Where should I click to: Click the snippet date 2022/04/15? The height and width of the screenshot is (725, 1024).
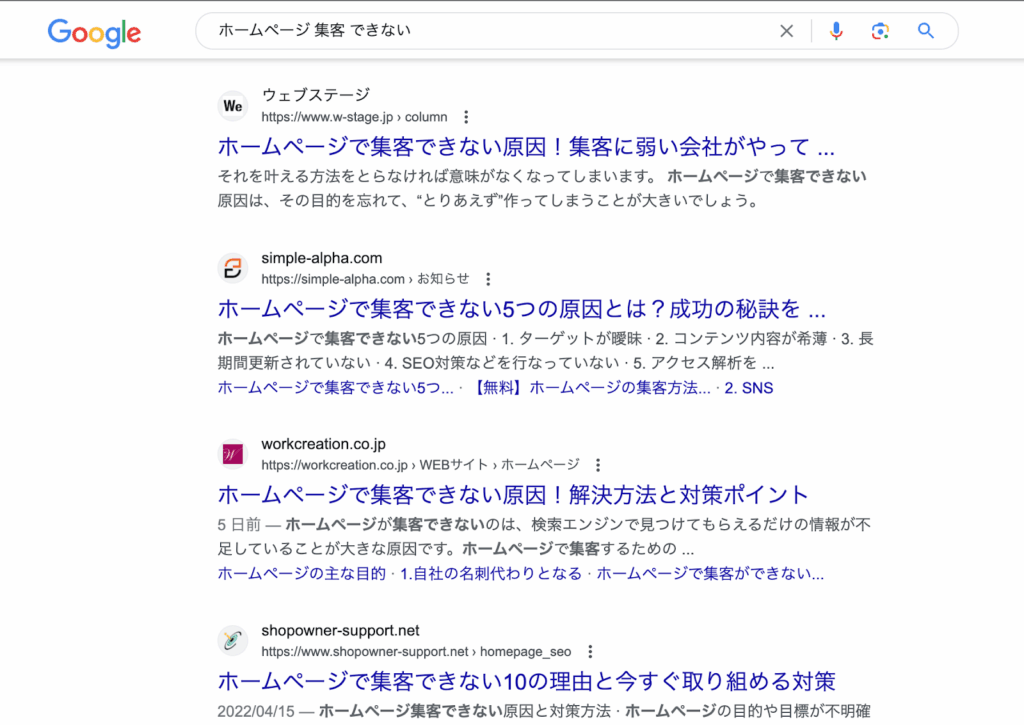click(256, 711)
